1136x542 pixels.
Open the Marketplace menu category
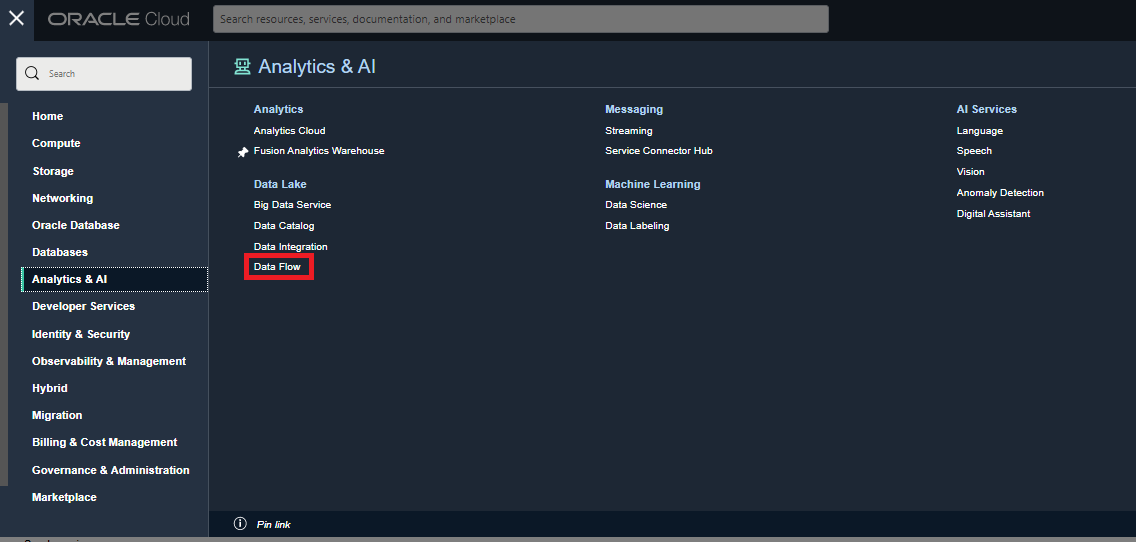[x=64, y=497]
